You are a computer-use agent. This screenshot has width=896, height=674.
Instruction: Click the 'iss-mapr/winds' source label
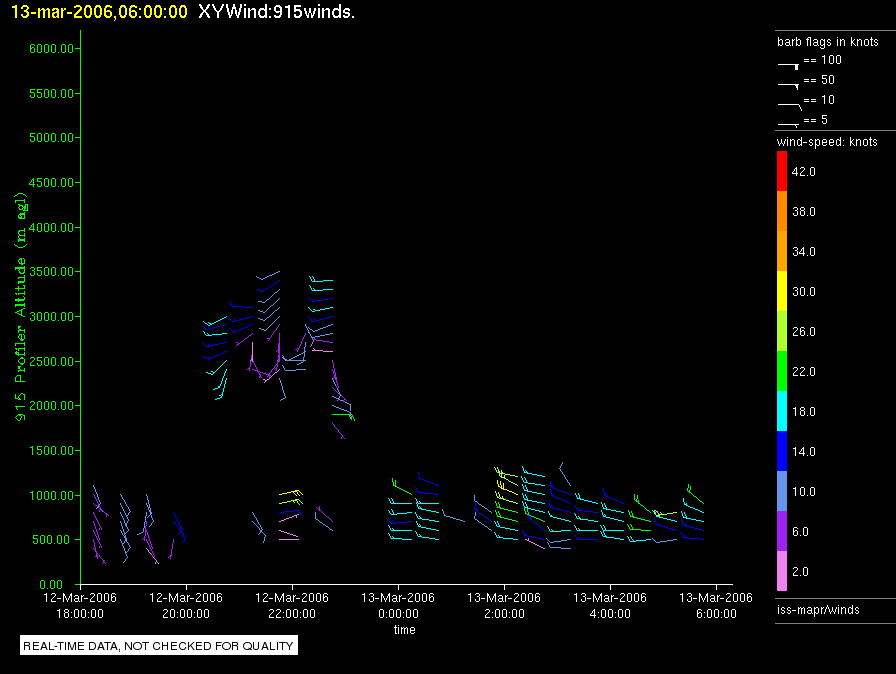coord(818,609)
